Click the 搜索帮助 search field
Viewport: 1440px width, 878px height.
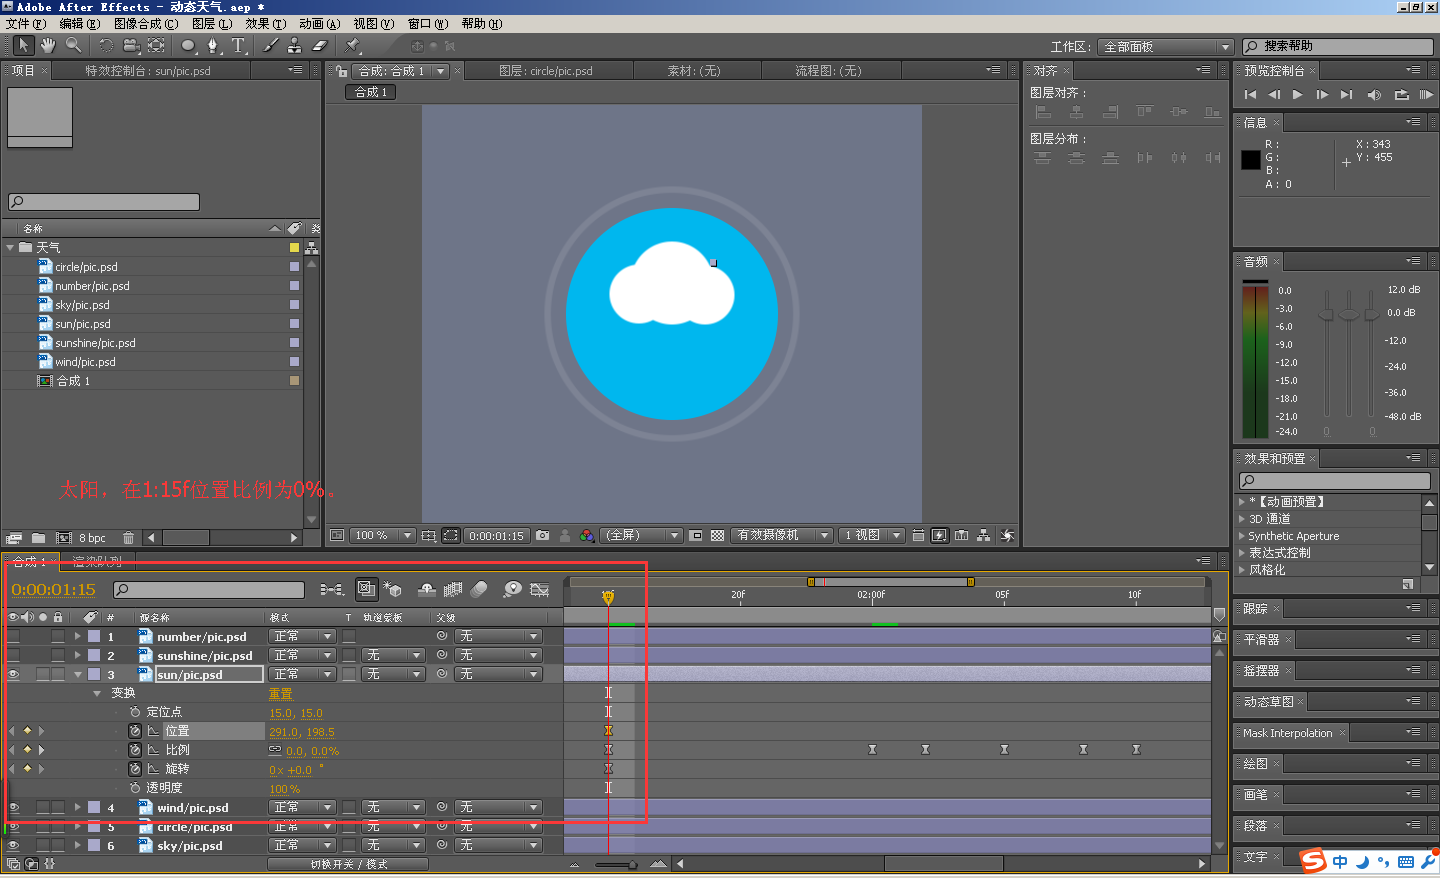[1338, 46]
